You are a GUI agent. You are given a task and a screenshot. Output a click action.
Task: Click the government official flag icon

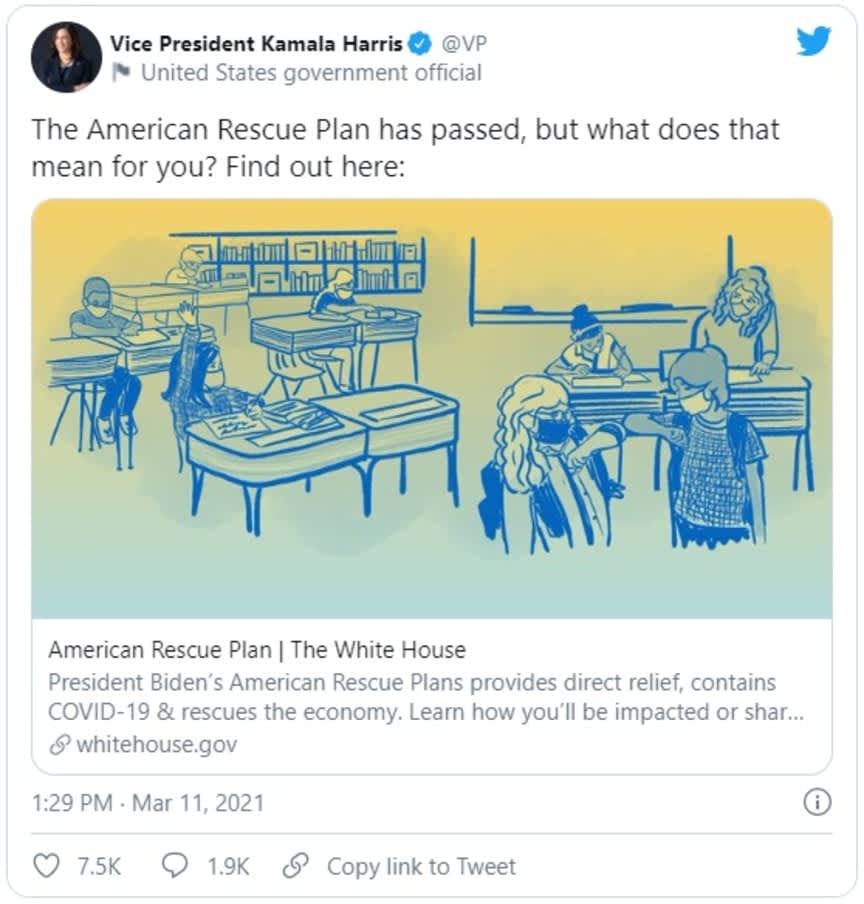point(121,72)
